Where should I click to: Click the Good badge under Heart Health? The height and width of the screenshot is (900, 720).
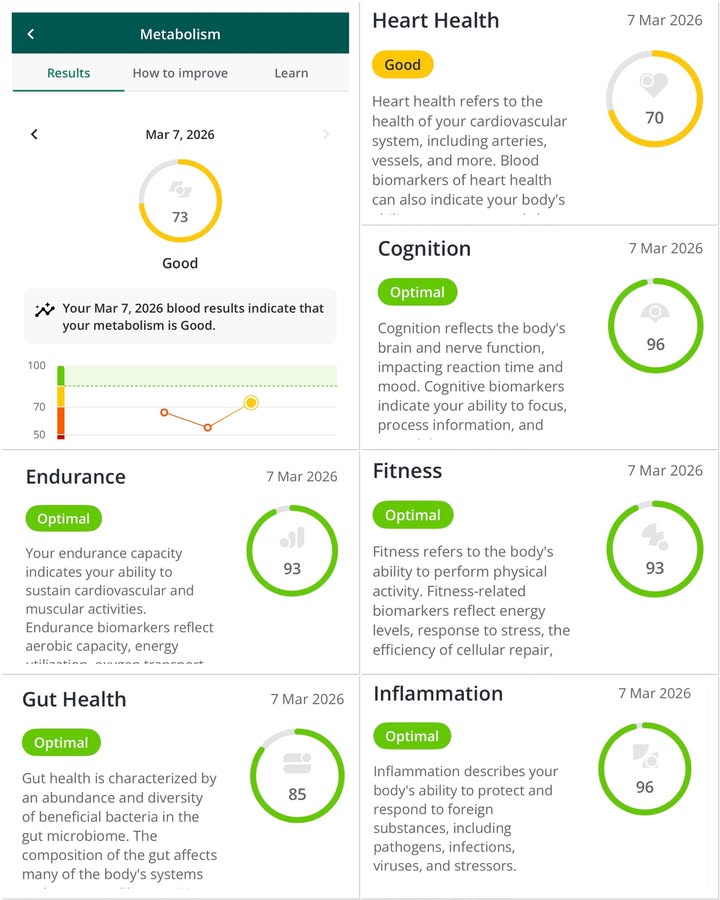coord(402,65)
